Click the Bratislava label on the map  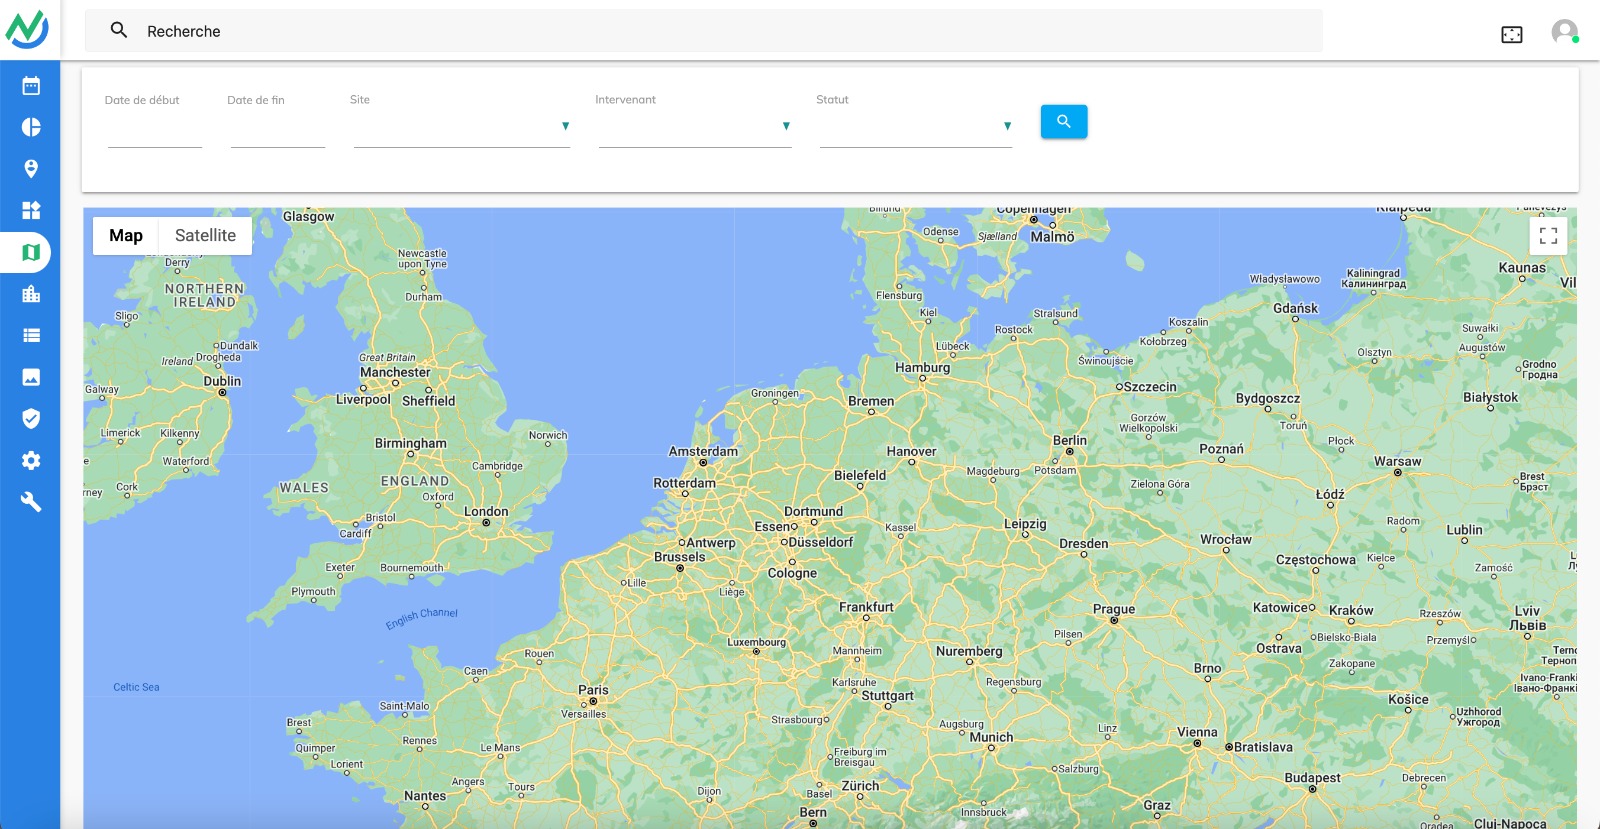[x=1263, y=747]
